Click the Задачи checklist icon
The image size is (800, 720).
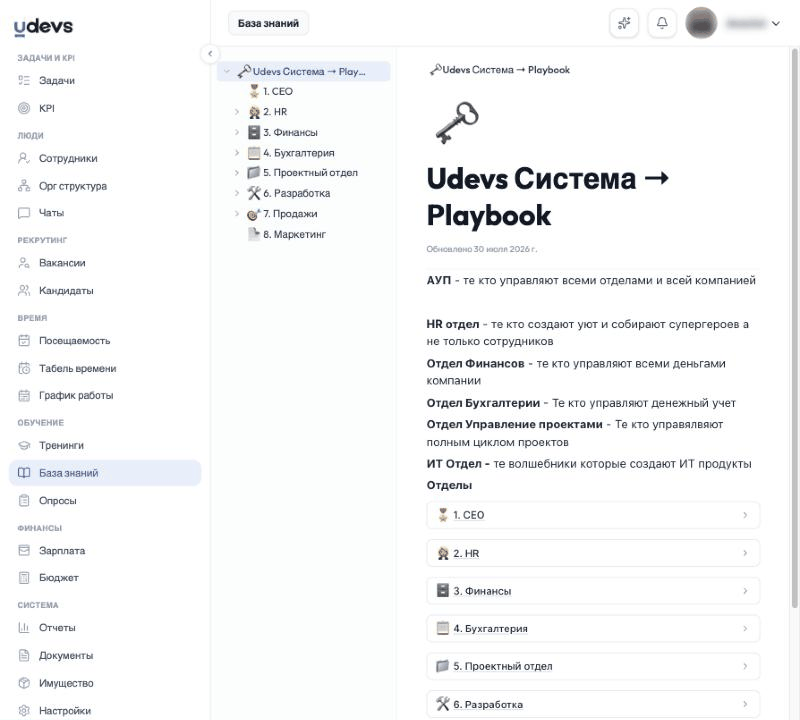(24, 80)
